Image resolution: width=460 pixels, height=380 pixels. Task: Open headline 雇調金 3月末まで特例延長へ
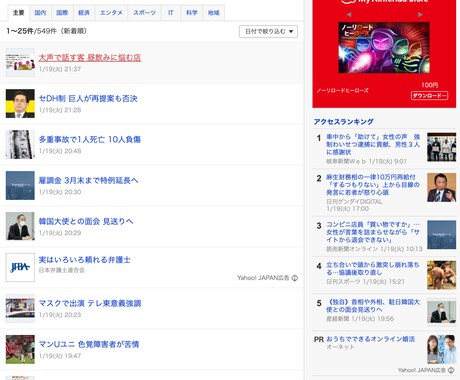pyautogui.click(x=88, y=180)
